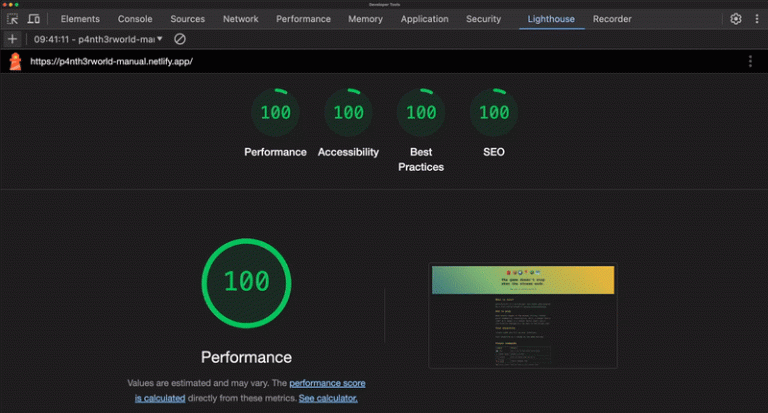
Task: Switch to the Elements tab
Action: (x=80, y=19)
